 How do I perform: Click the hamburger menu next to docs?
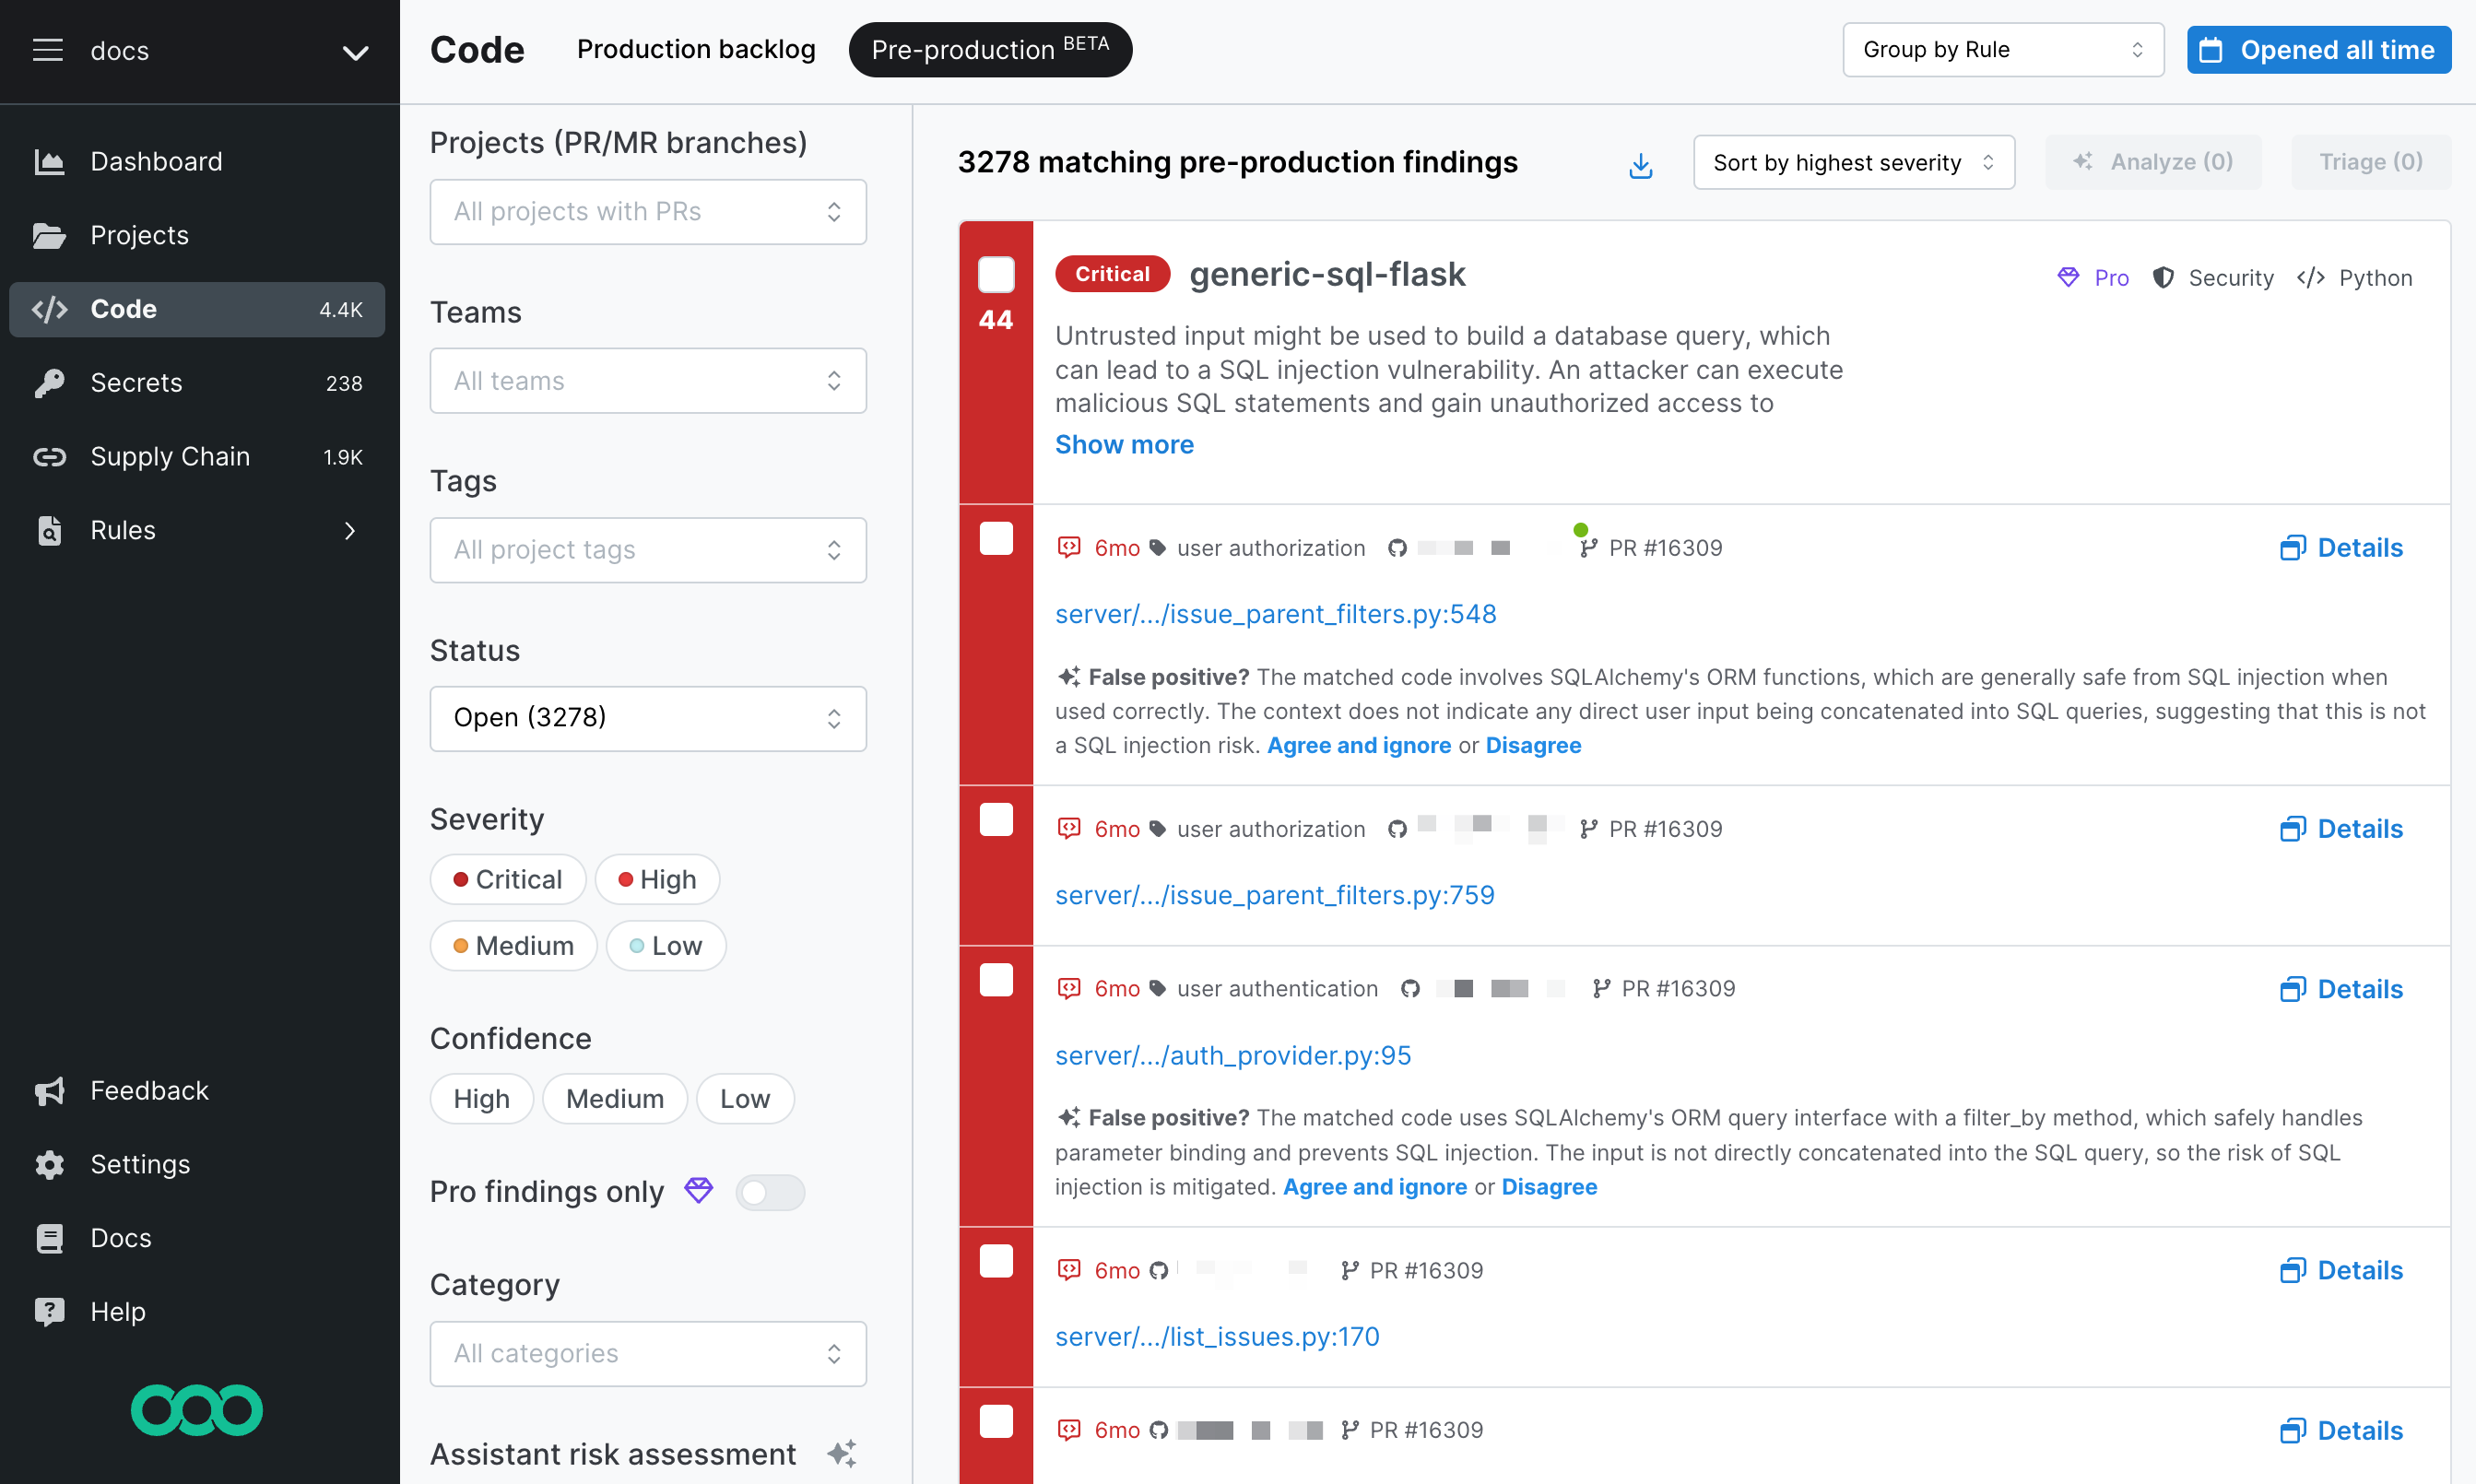pyautogui.click(x=47, y=50)
